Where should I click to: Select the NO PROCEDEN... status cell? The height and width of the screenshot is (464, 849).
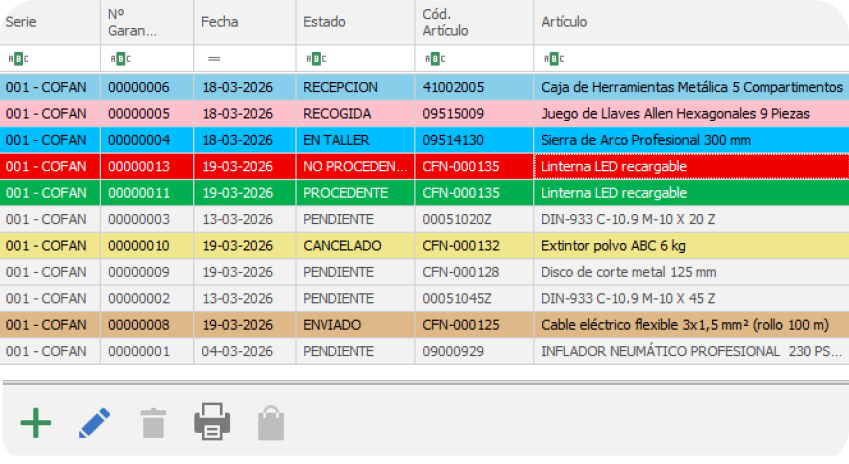[355, 166]
